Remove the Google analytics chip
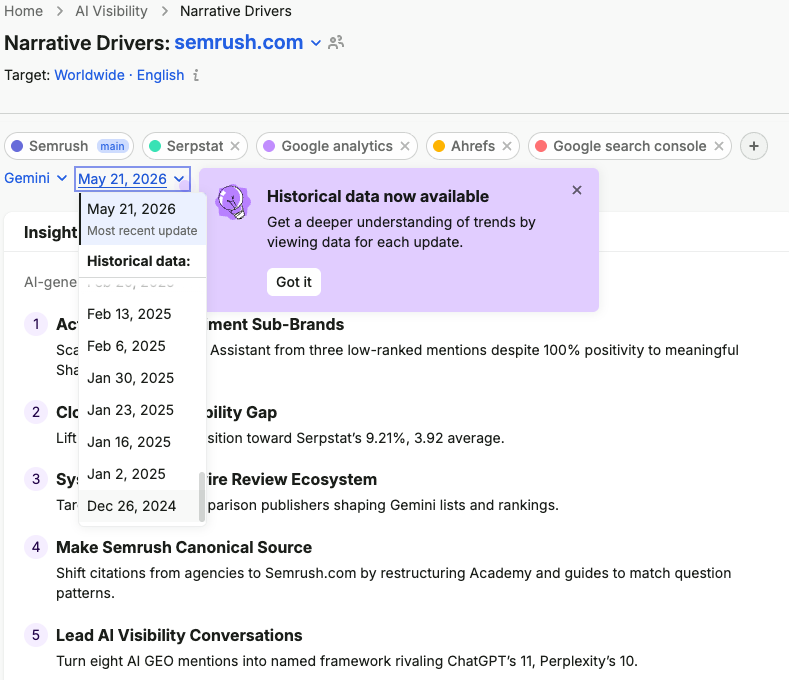Screen dimensions: 789x680 405,146
